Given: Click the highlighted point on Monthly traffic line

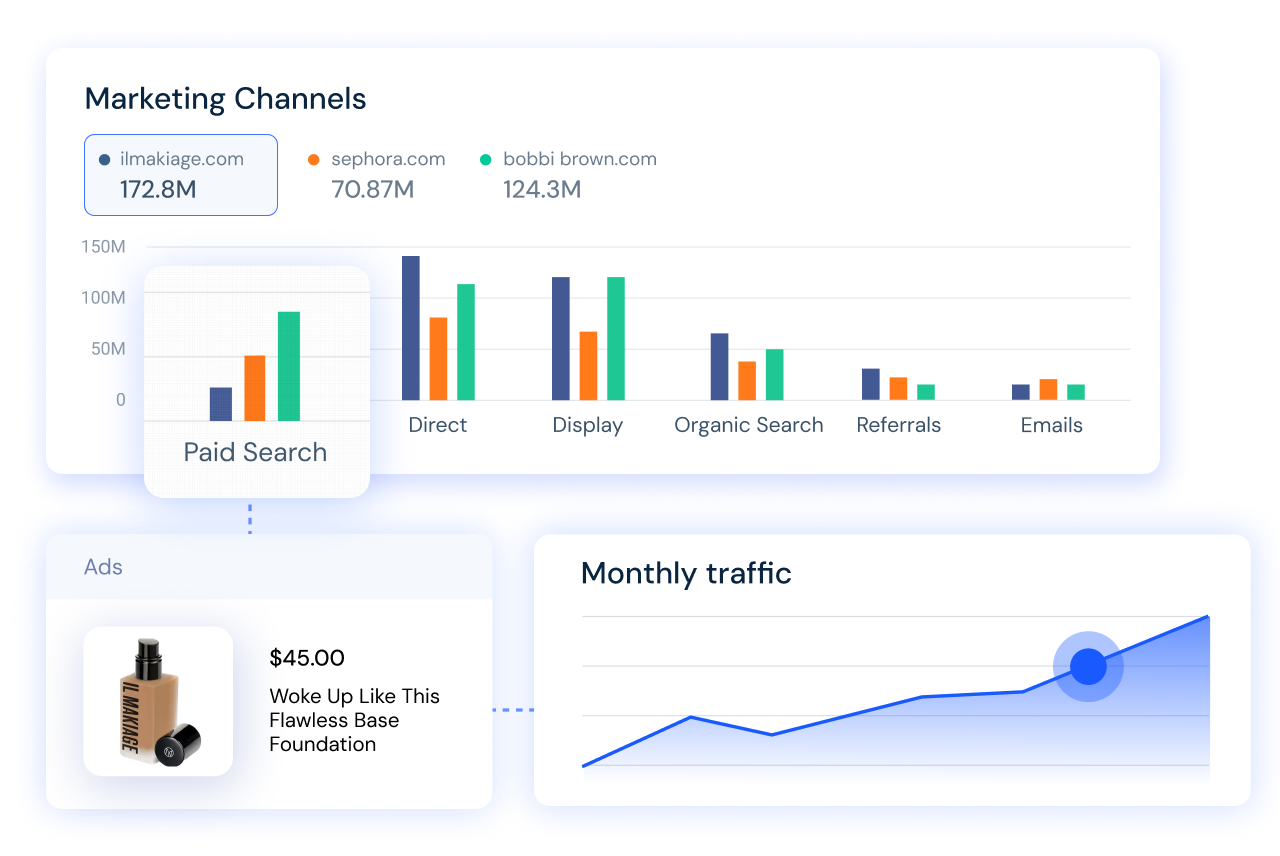Looking at the screenshot, I should pyautogui.click(x=1088, y=666).
